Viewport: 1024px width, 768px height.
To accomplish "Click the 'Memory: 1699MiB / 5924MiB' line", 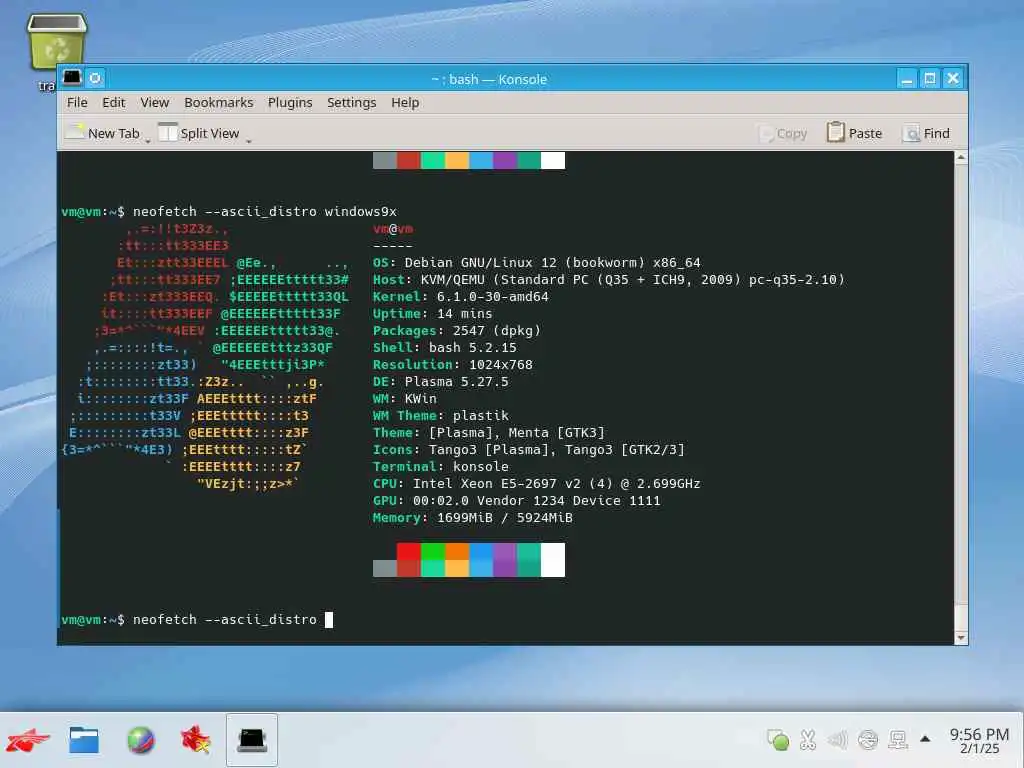I will tap(473, 517).
